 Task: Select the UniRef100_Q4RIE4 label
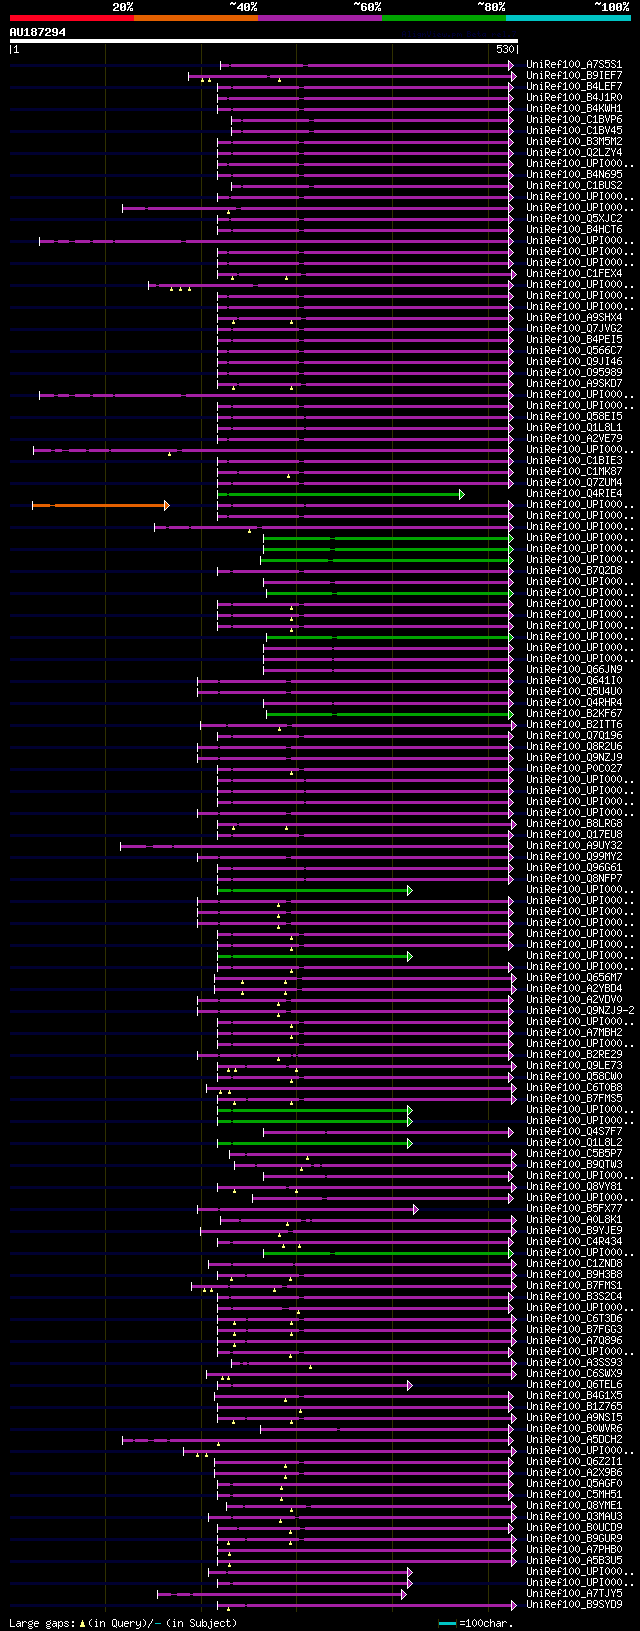[x=574, y=494]
